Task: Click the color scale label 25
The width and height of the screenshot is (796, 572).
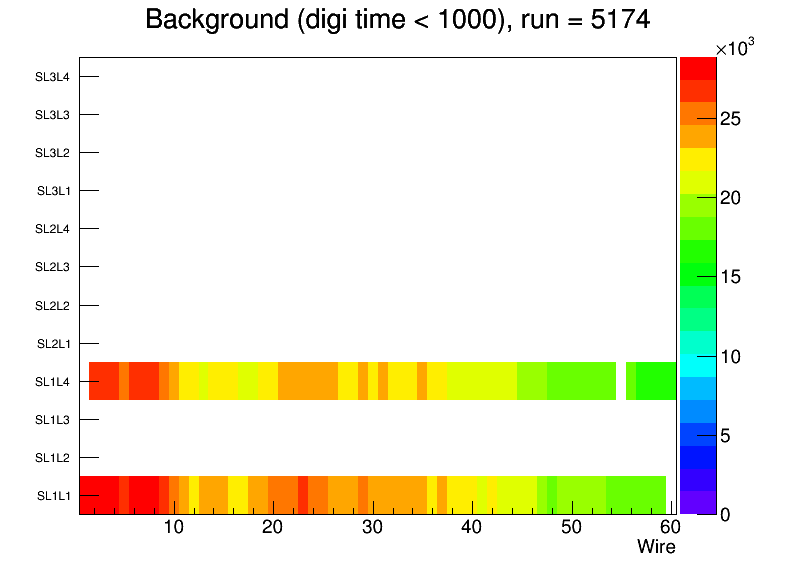Action: [728, 120]
